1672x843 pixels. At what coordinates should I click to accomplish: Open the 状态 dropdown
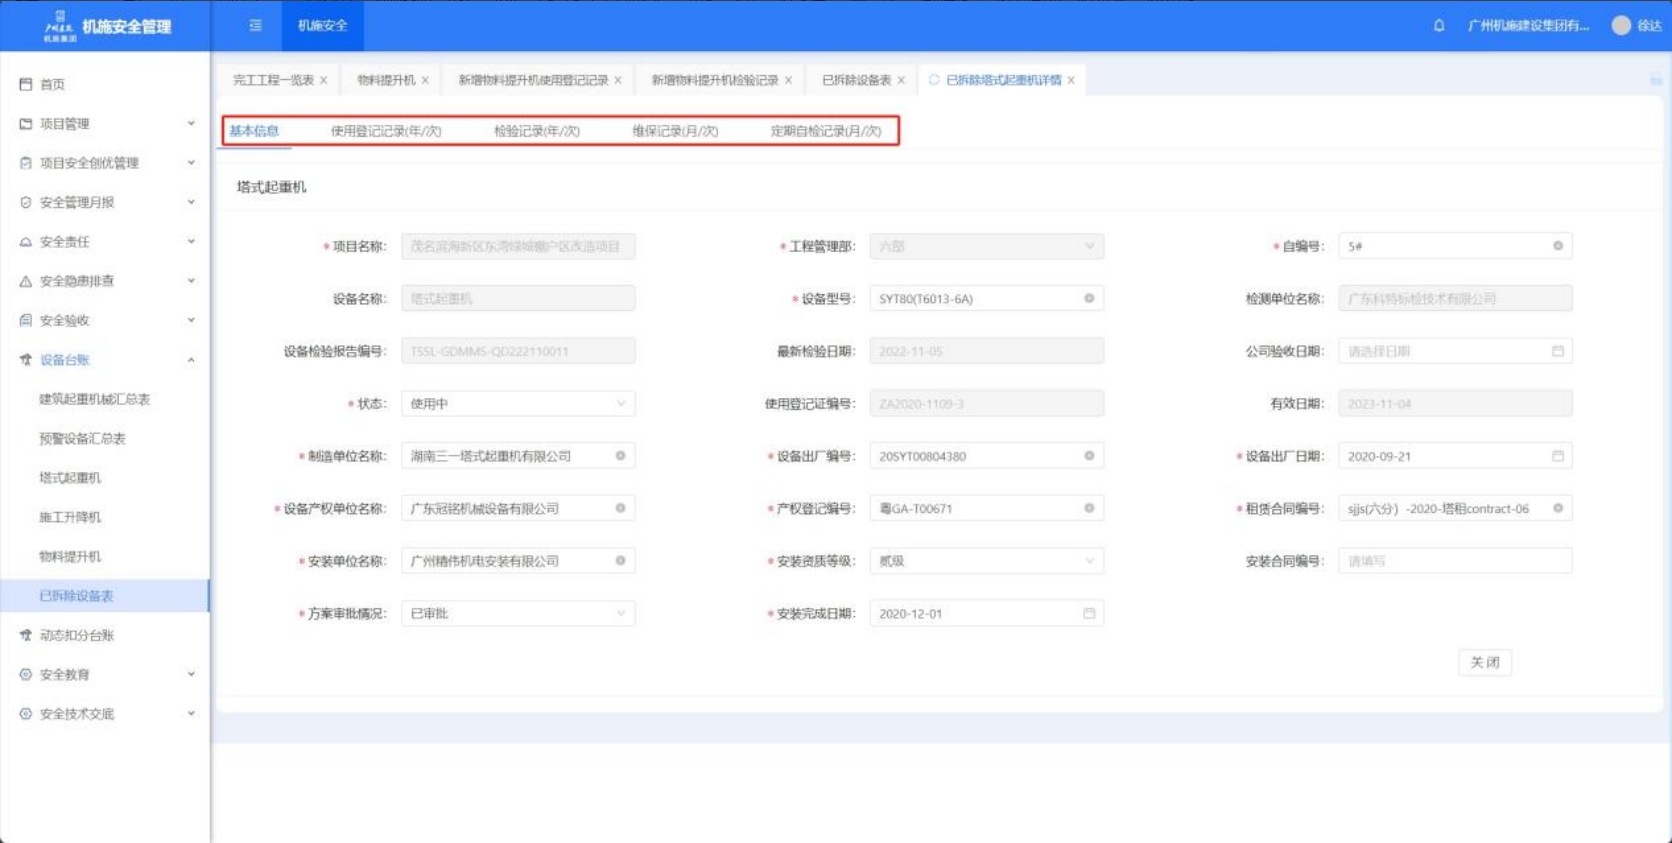click(x=518, y=404)
